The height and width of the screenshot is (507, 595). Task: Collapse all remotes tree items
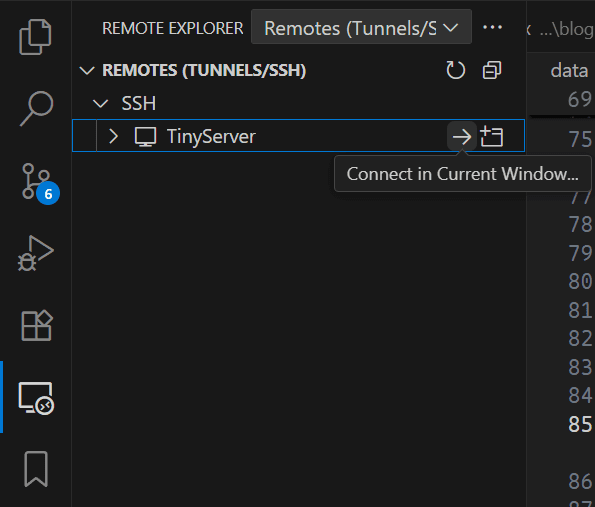coord(492,70)
